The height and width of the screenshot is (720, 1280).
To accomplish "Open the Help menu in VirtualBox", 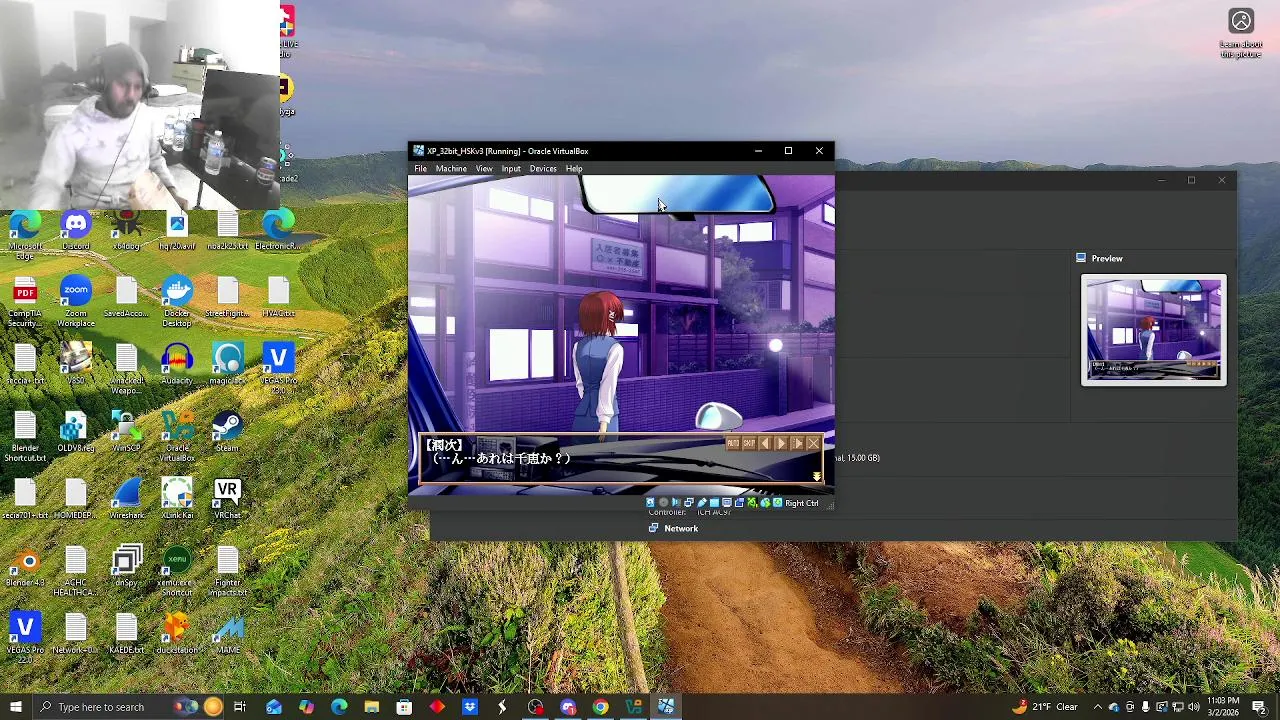I will click(574, 168).
